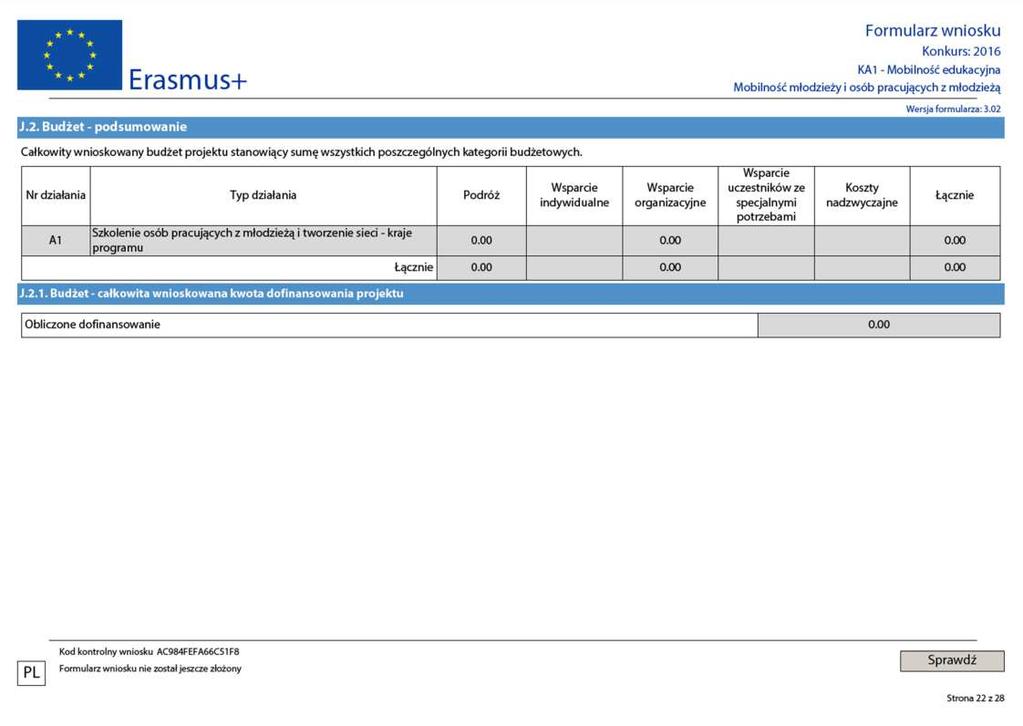Viewport: 1023px width, 726px height.
Task: Click the Obliczone dofinansowanie value 0.00 field
Action: (878, 325)
